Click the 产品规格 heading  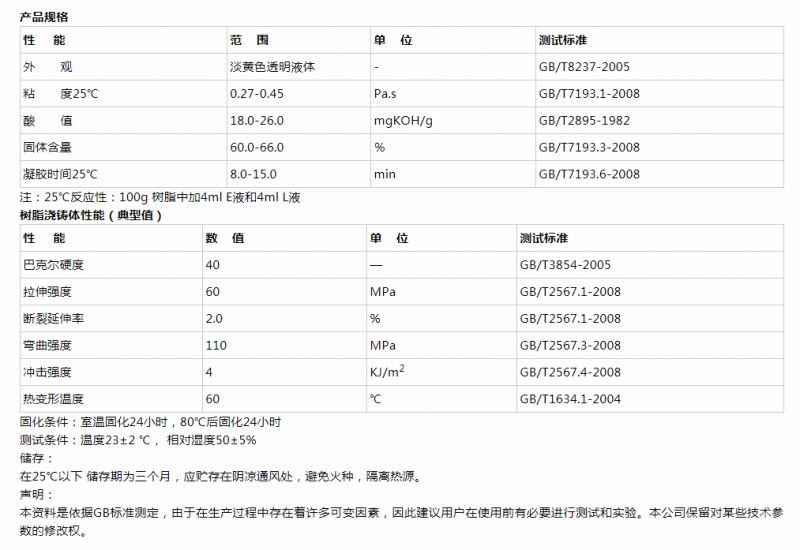pyautogui.click(x=44, y=17)
